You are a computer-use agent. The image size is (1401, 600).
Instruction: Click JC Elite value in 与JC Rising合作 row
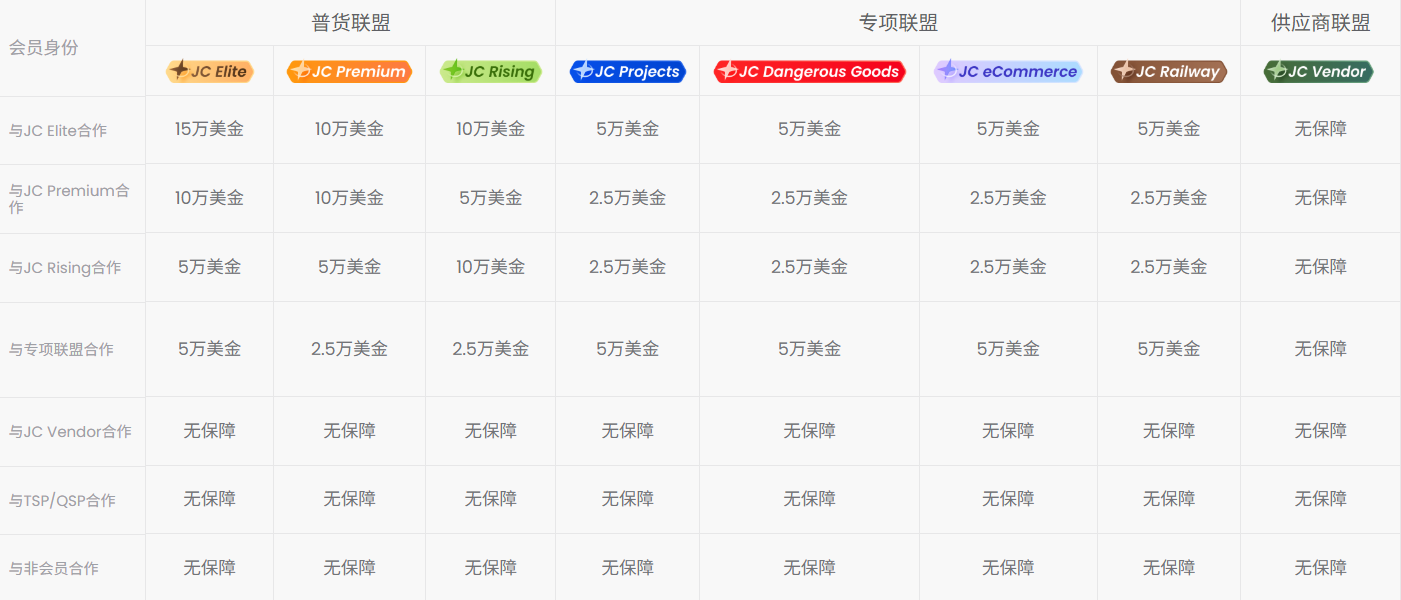click(x=209, y=267)
